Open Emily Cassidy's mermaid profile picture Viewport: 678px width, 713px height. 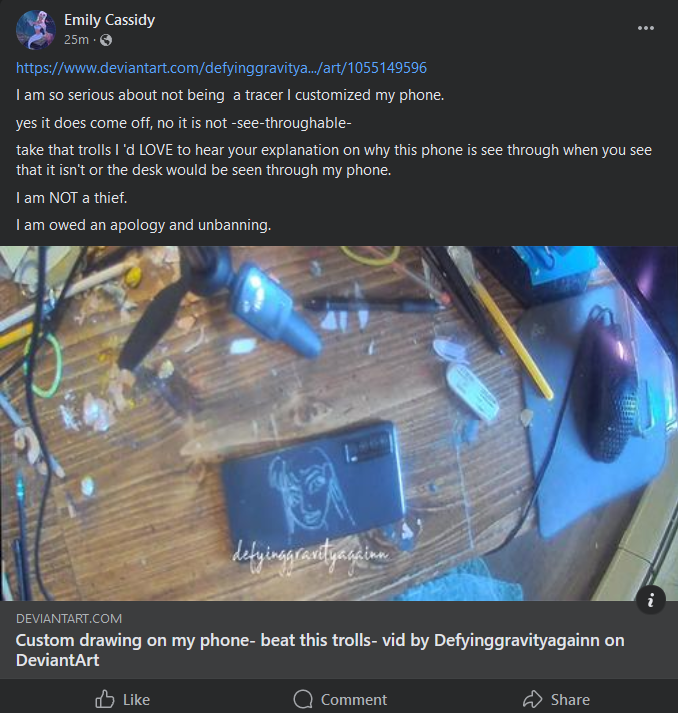pyautogui.click(x=35, y=30)
